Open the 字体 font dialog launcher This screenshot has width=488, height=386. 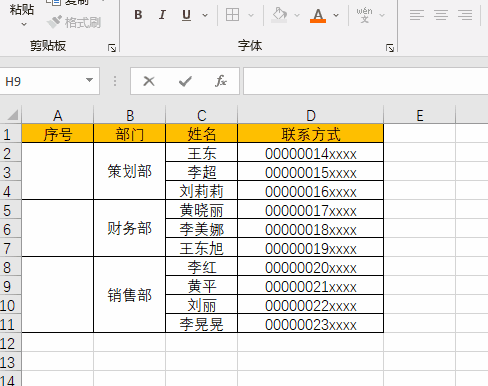pos(390,48)
